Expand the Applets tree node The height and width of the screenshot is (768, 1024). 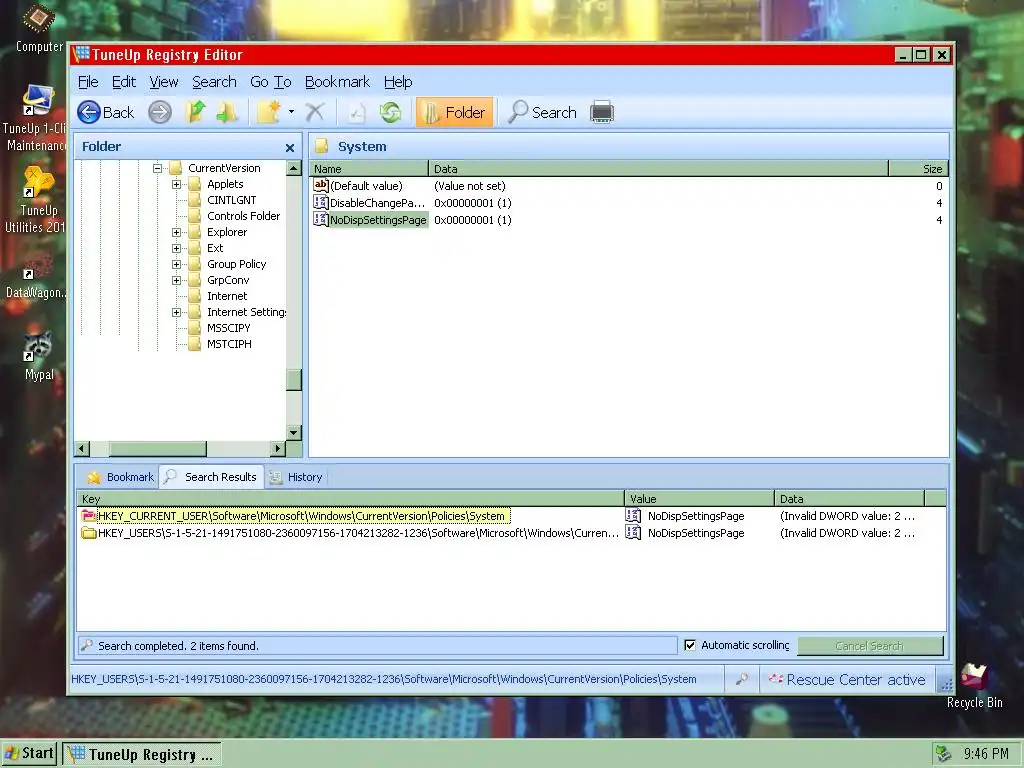click(176, 184)
